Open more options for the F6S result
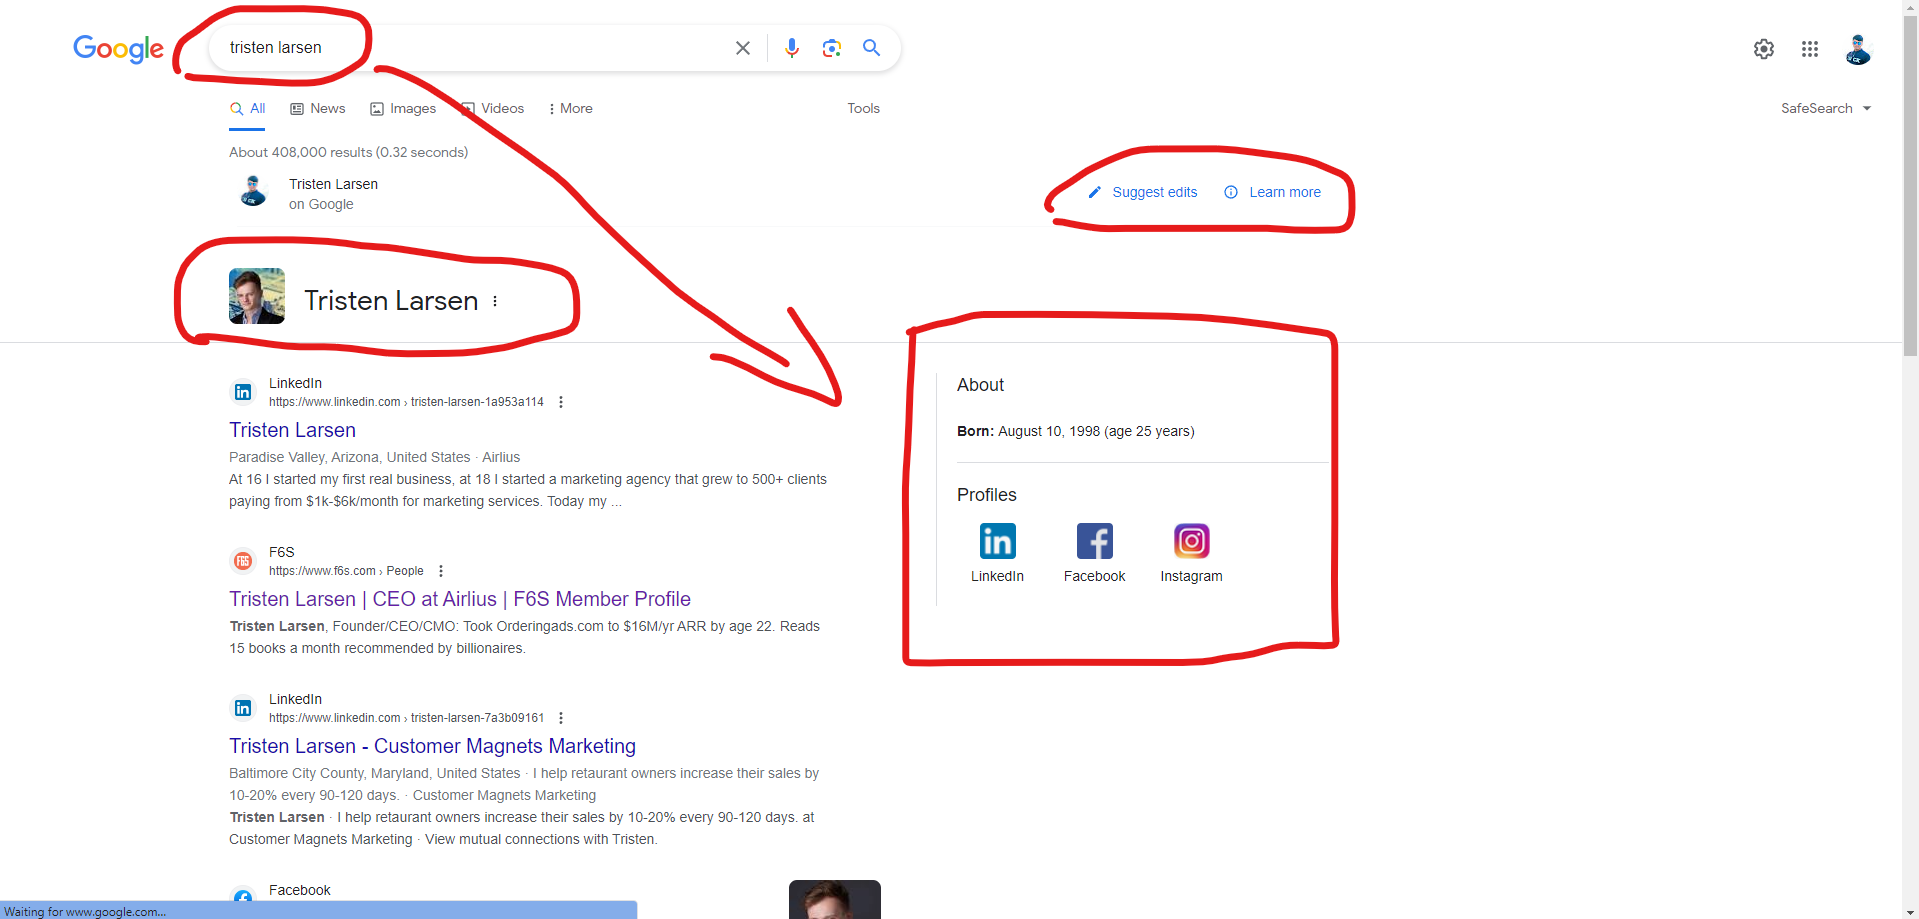Image resolution: width=1919 pixels, height=919 pixels. tap(441, 571)
